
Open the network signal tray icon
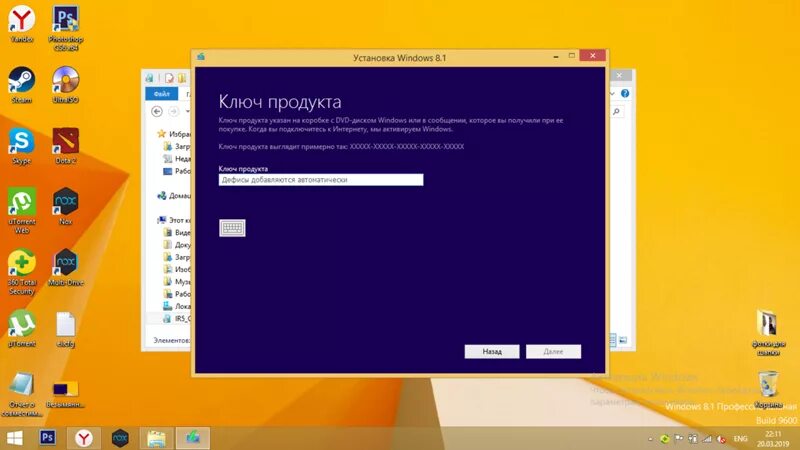pyautogui.click(x=707, y=439)
